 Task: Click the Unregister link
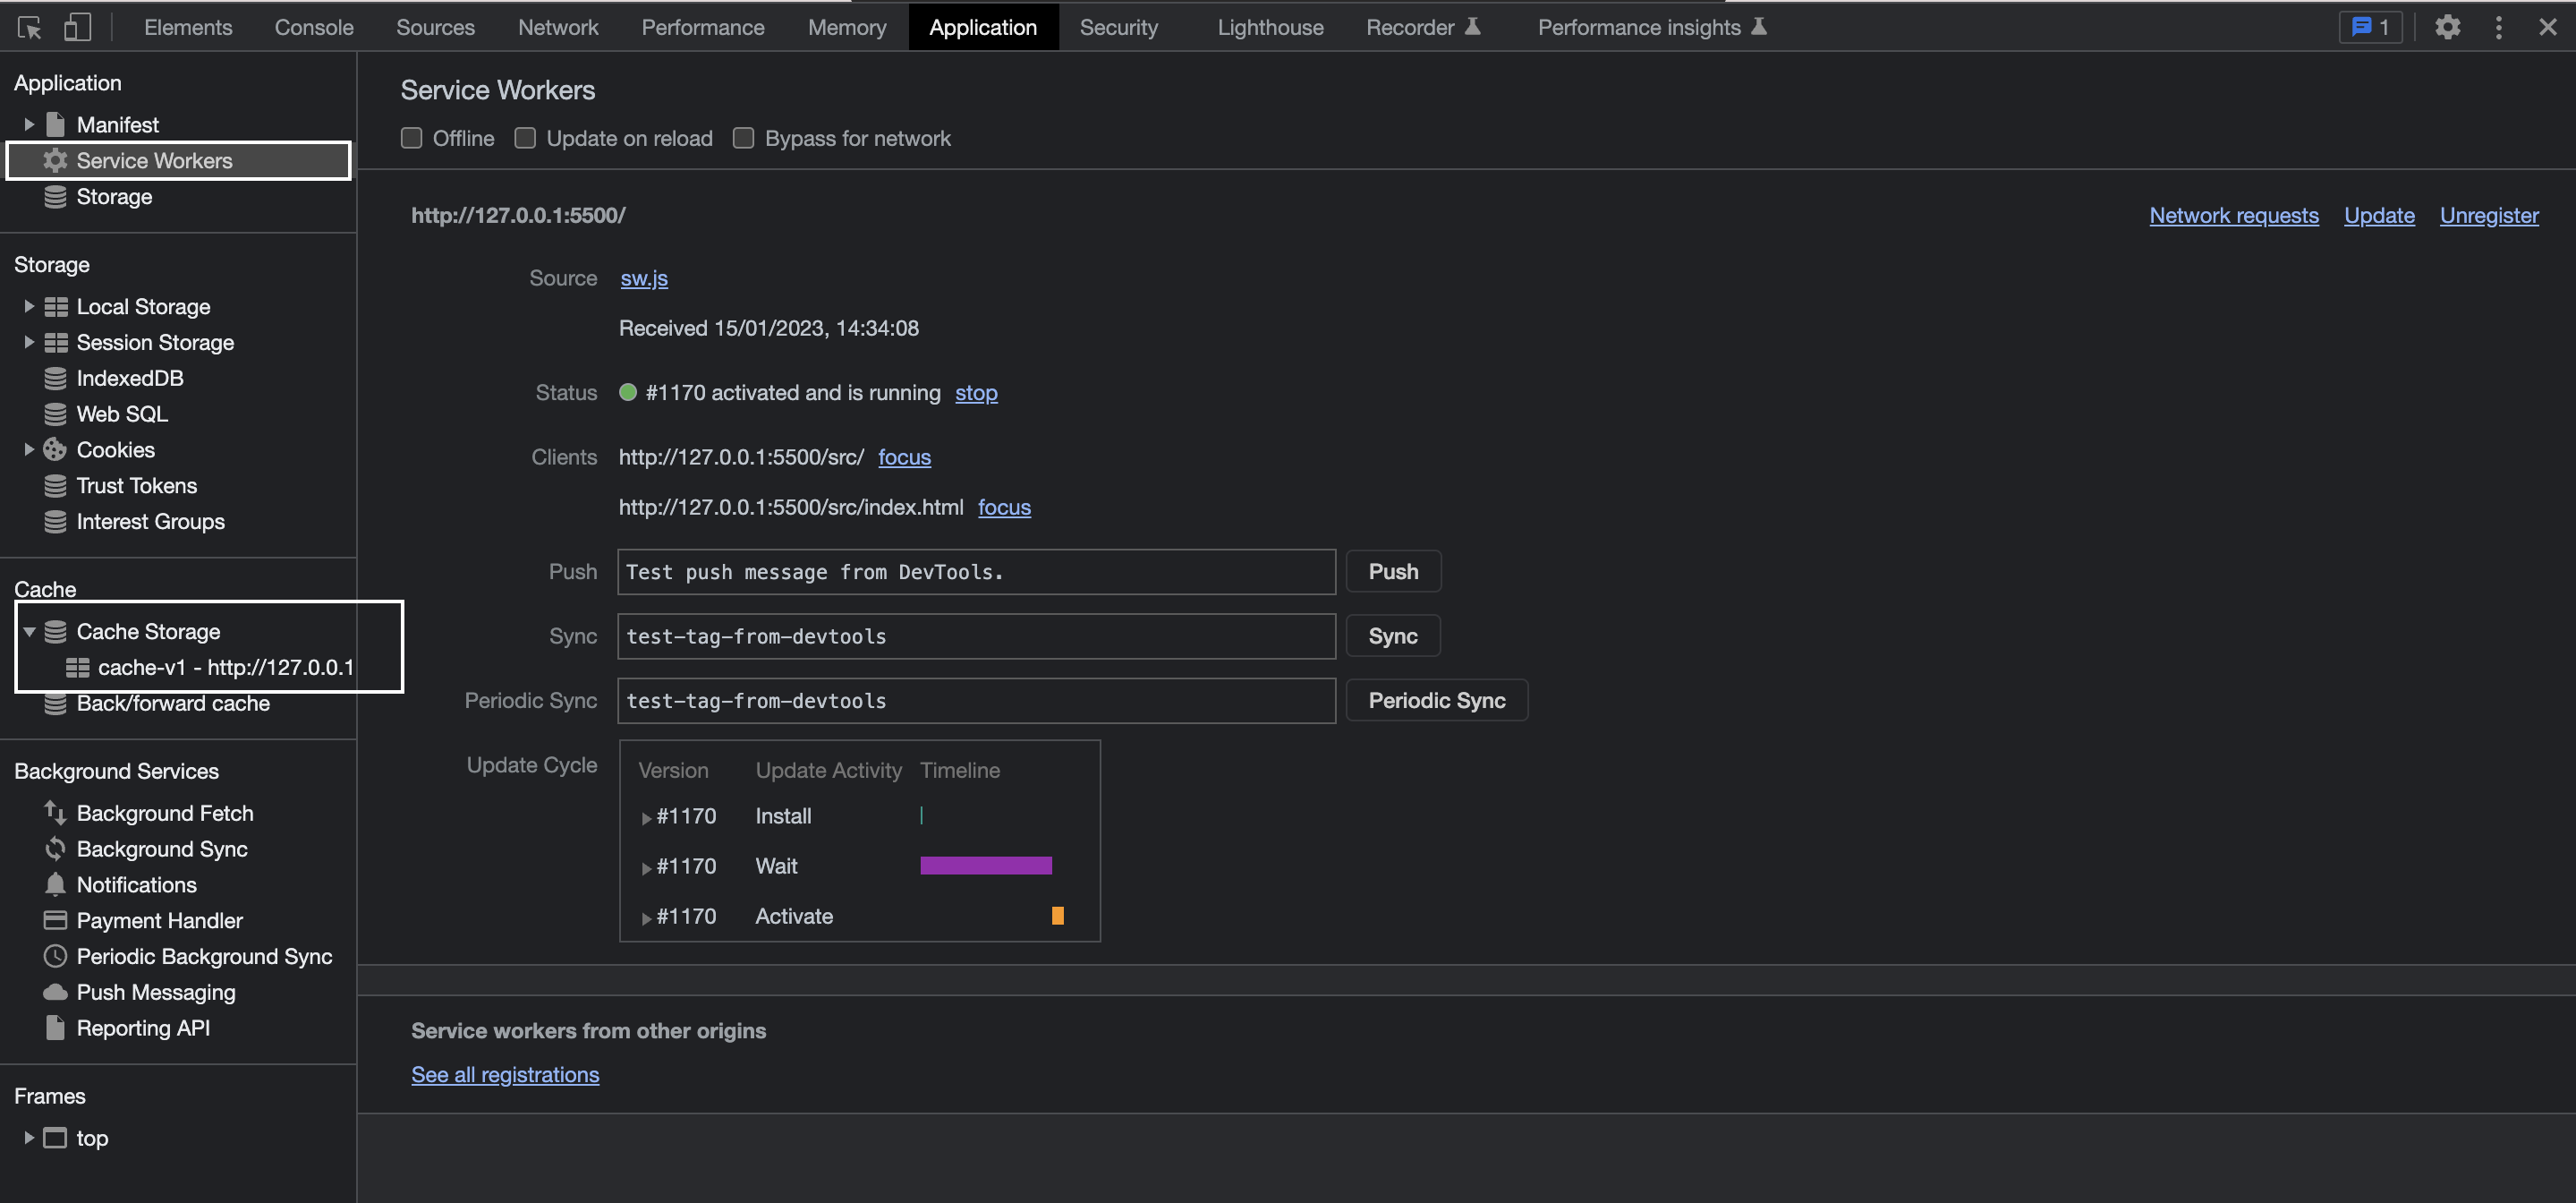tap(2489, 216)
